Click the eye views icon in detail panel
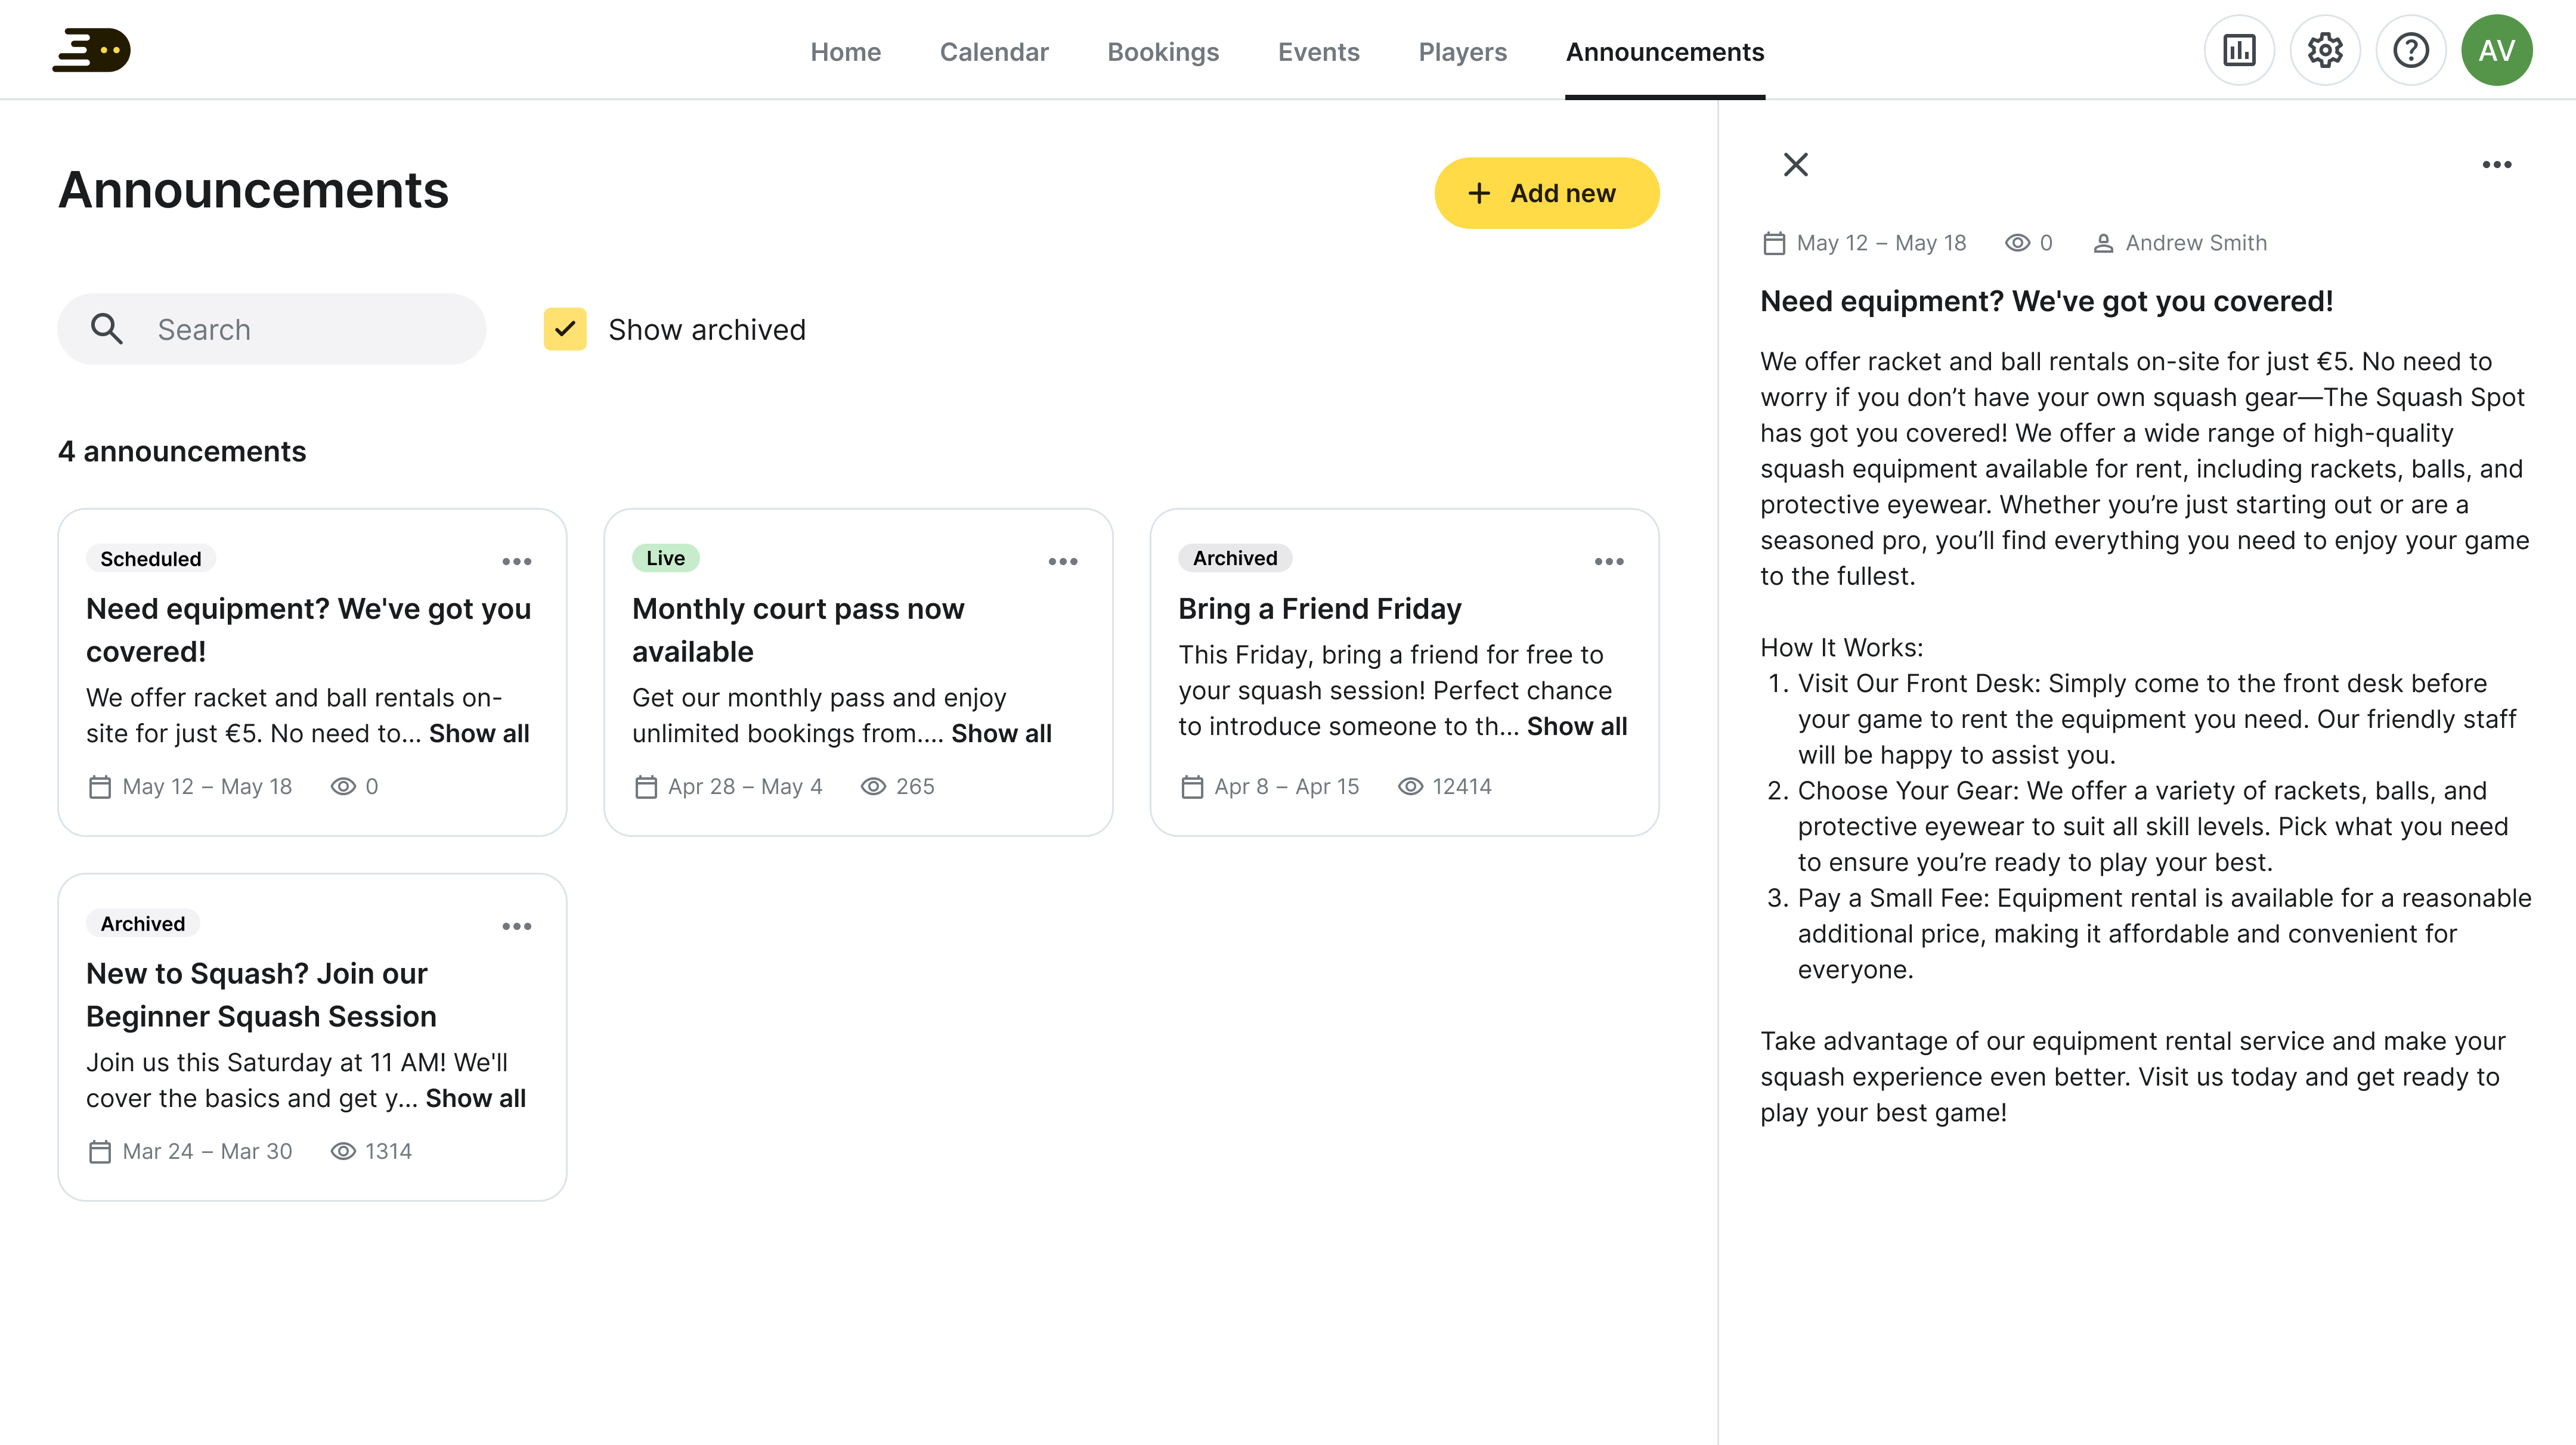Image resolution: width=2576 pixels, height=1445 pixels. click(2018, 243)
